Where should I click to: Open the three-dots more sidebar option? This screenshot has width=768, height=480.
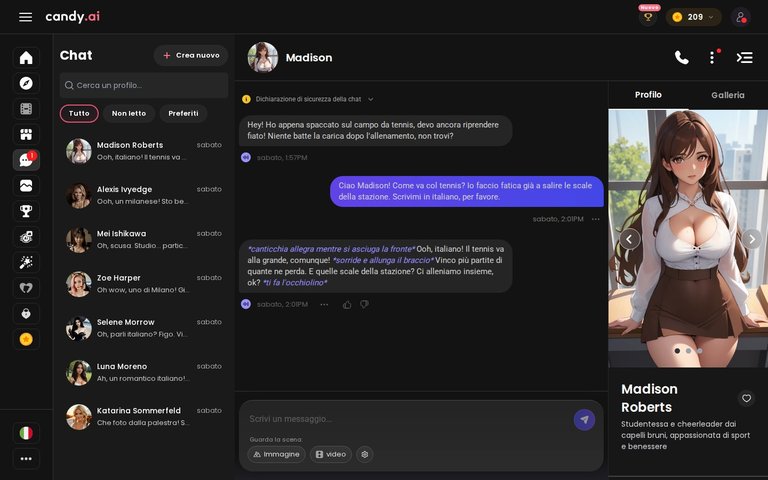coord(26,459)
